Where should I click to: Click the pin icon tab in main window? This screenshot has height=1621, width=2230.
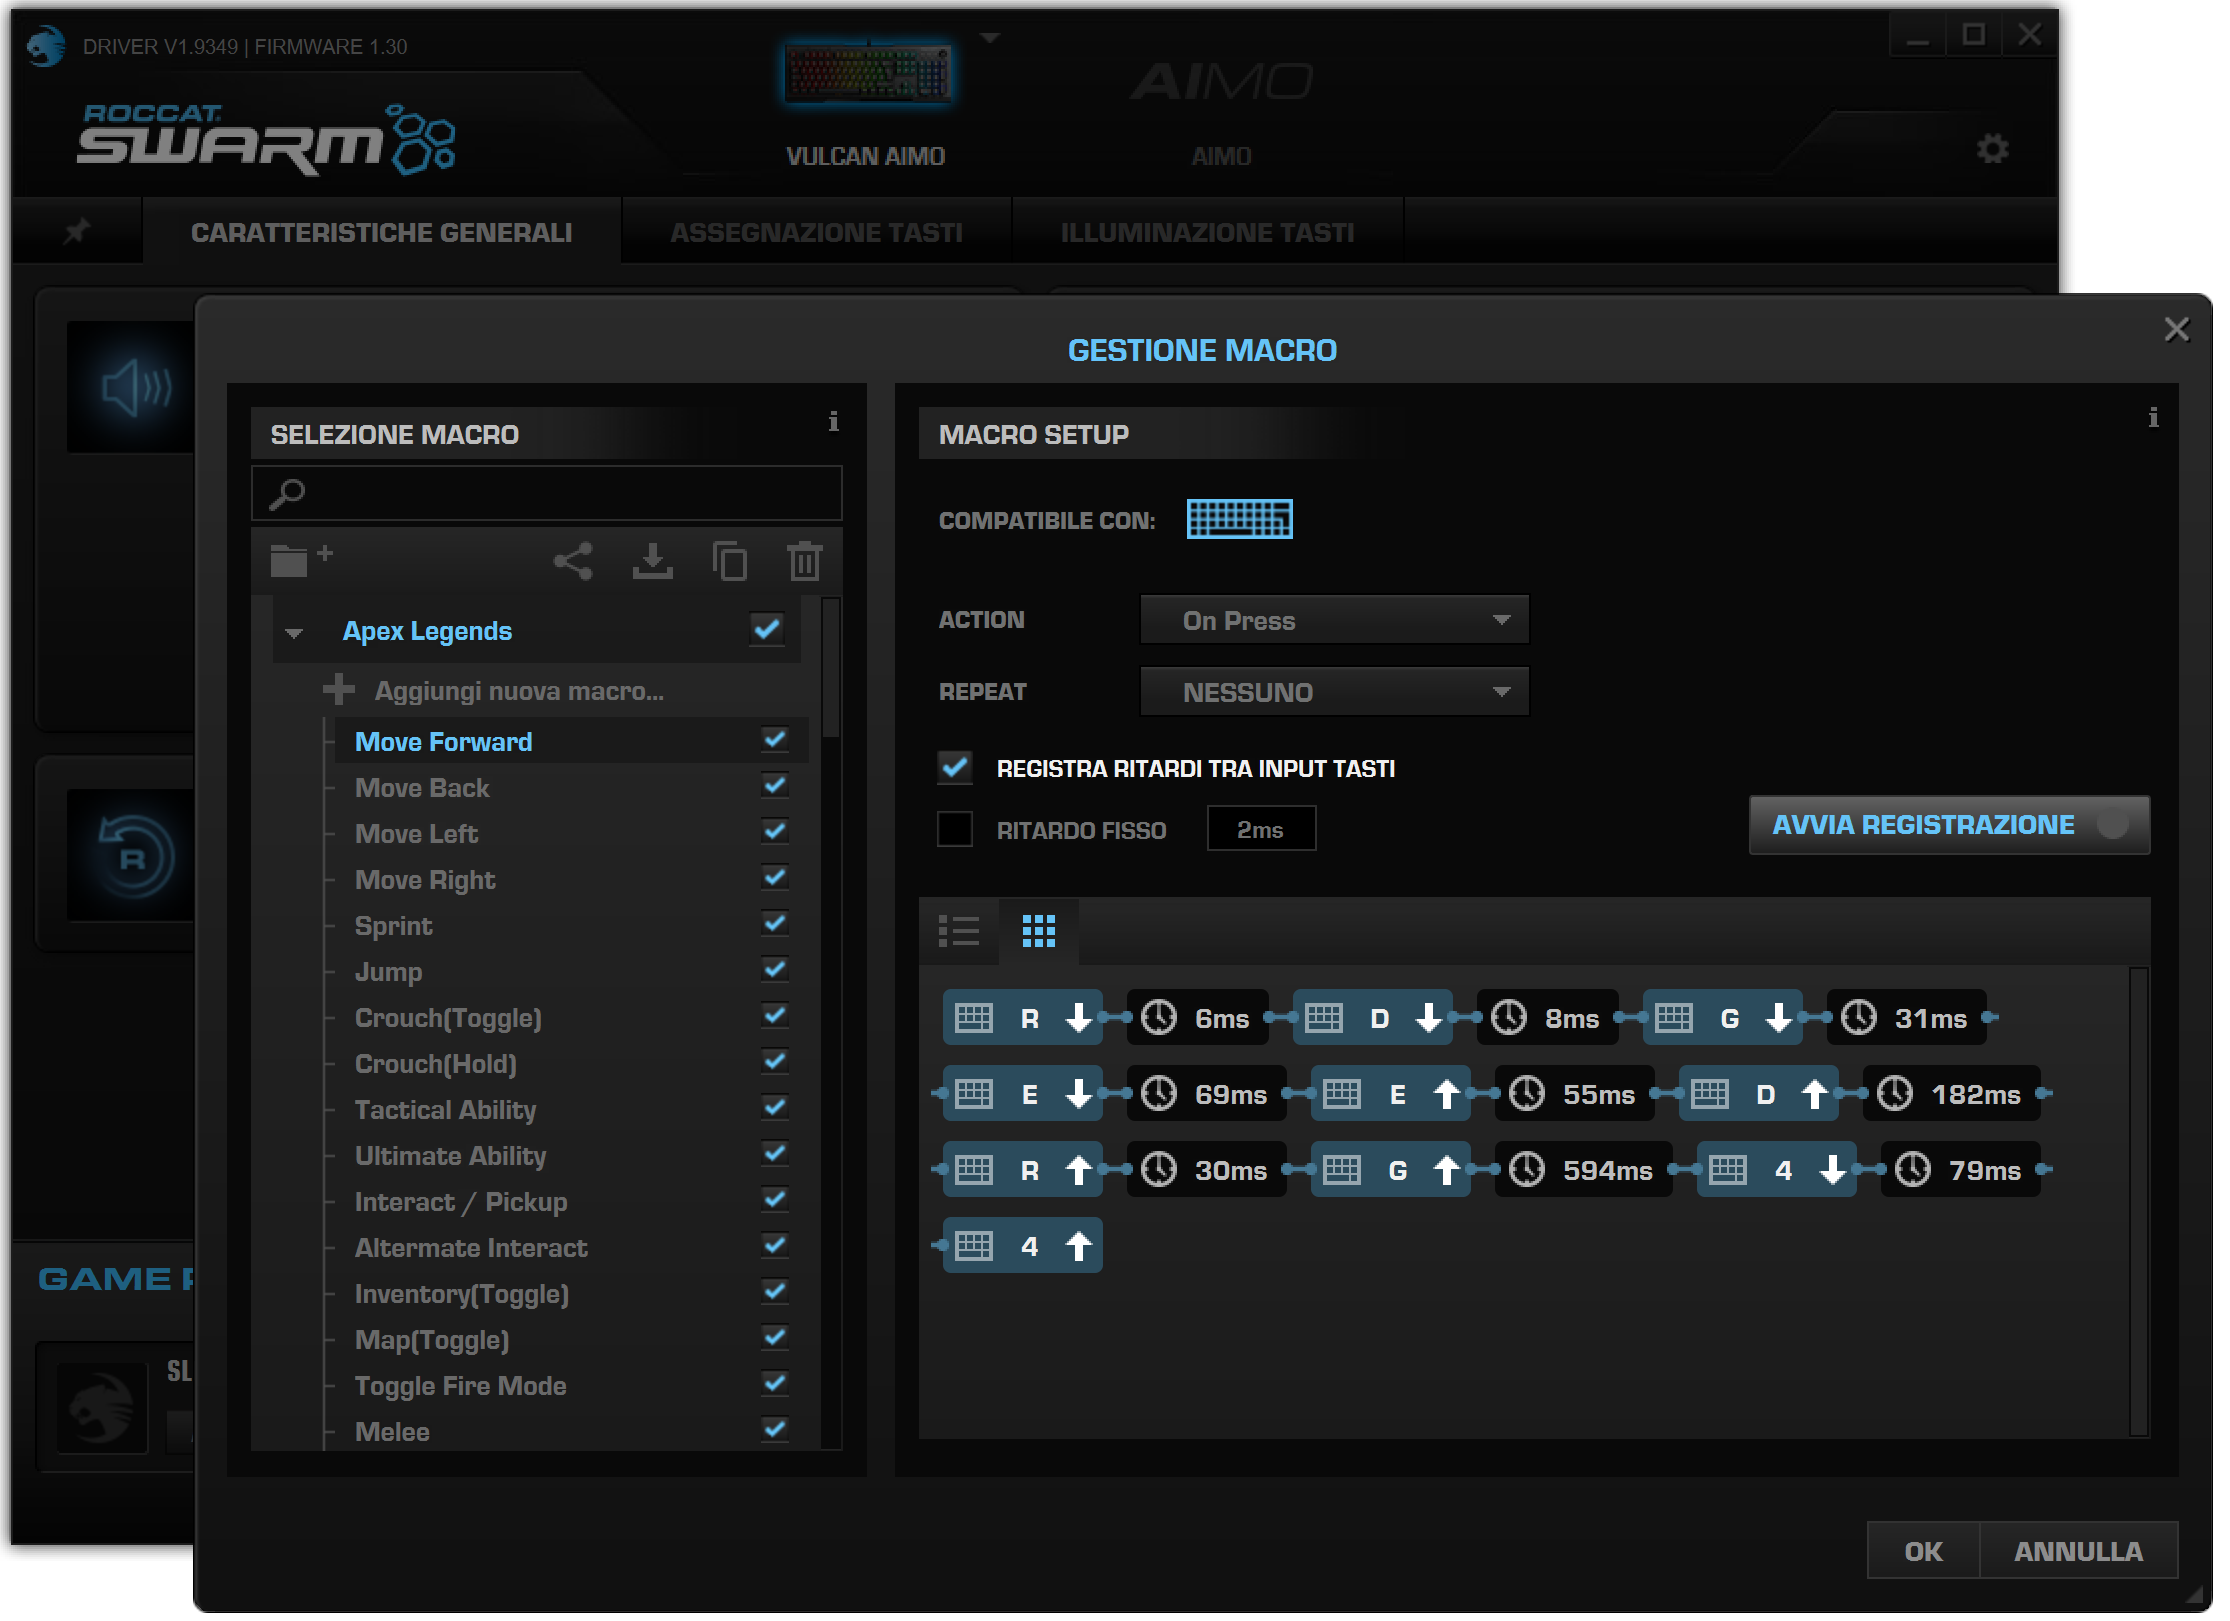[x=77, y=232]
